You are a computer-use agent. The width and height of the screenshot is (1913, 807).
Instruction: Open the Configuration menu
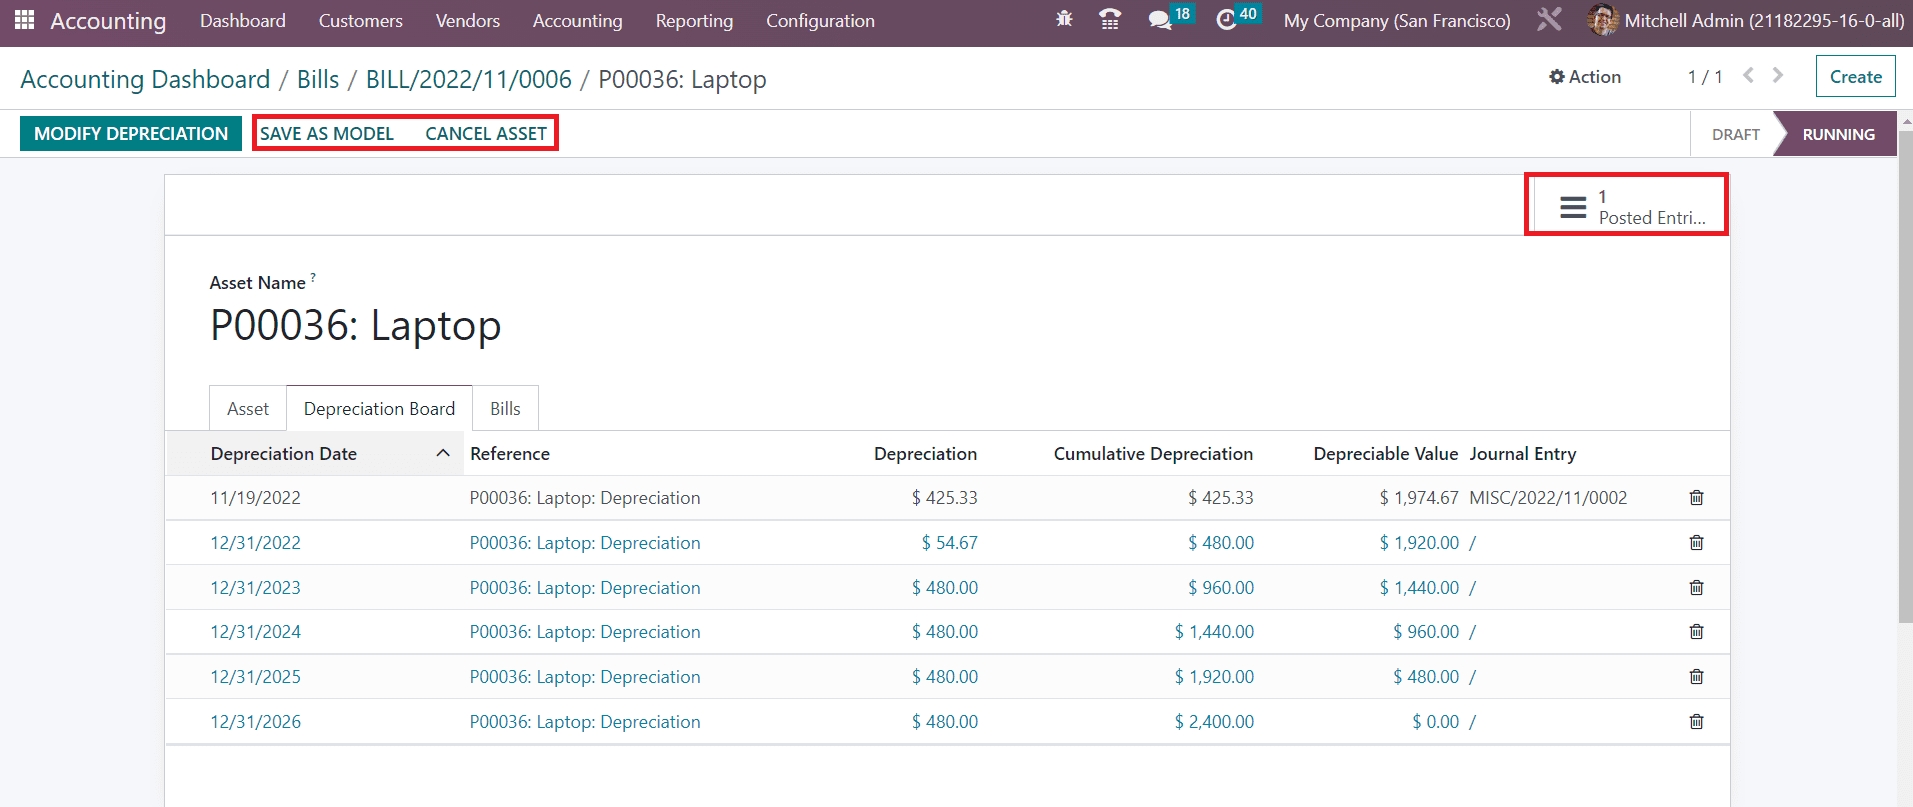(x=820, y=21)
